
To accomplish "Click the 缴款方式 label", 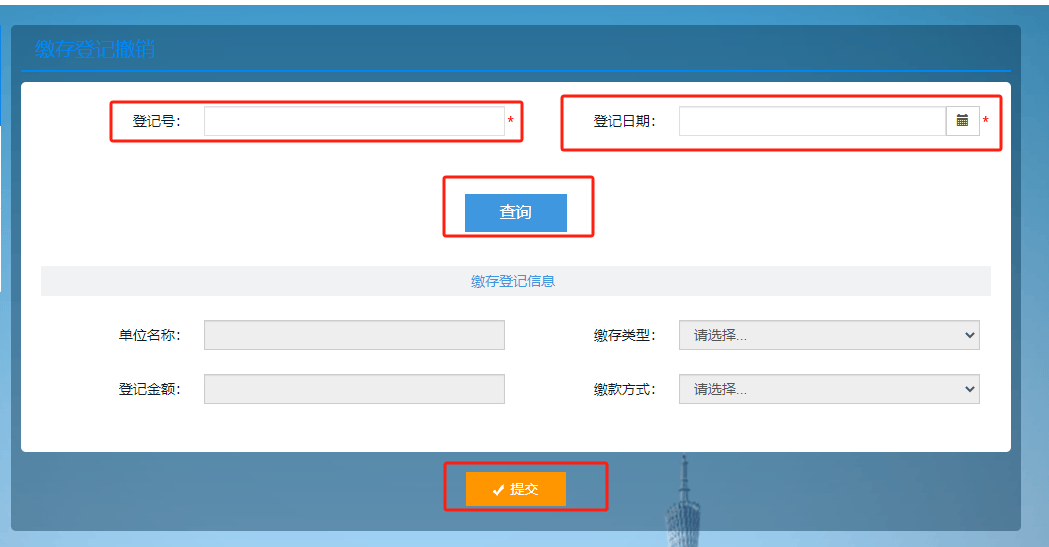I will click(625, 389).
